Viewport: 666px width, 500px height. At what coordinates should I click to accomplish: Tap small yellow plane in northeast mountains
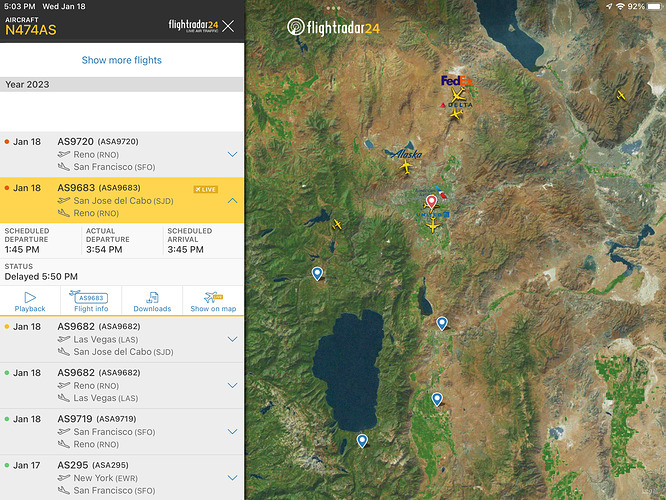[621, 95]
